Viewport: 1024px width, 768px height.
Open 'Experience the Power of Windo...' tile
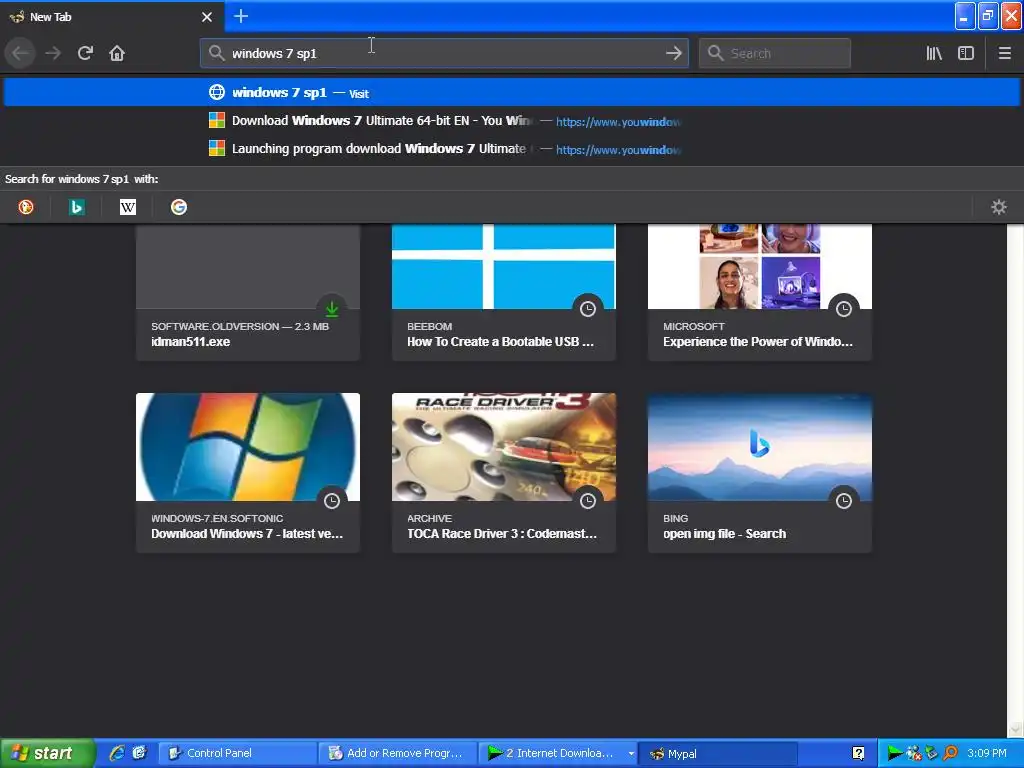pyautogui.click(x=760, y=292)
